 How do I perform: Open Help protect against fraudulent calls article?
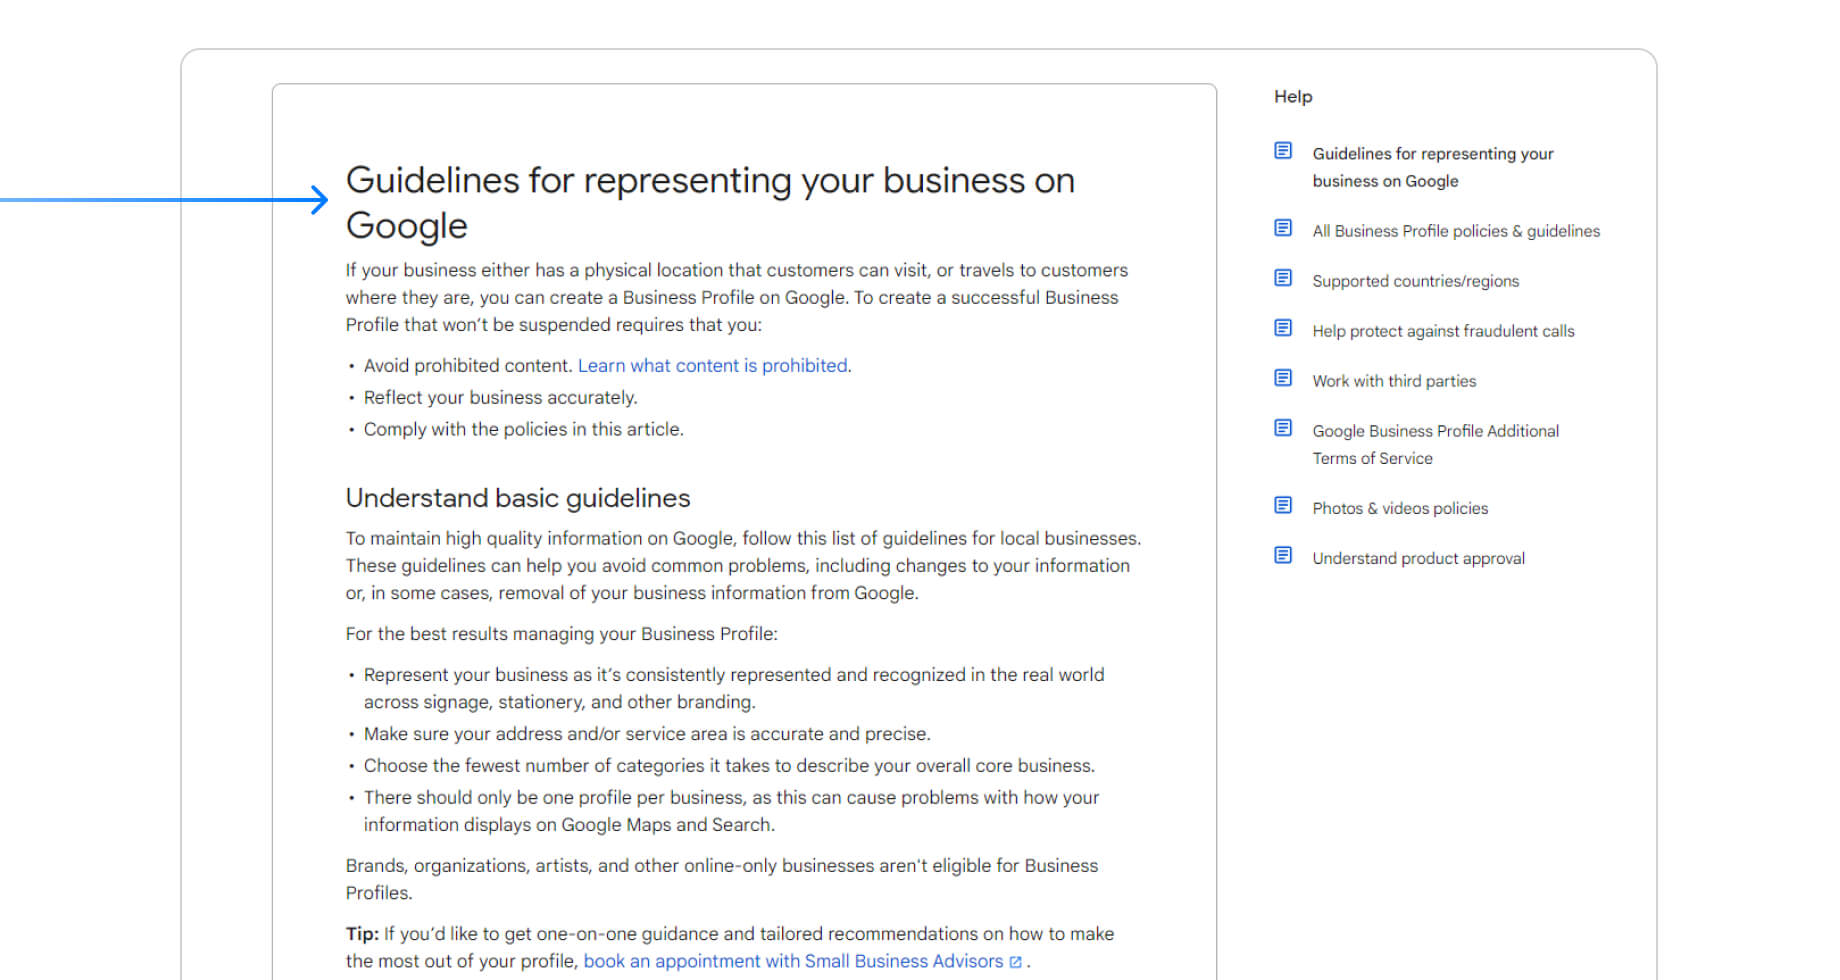click(x=1443, y=331)
